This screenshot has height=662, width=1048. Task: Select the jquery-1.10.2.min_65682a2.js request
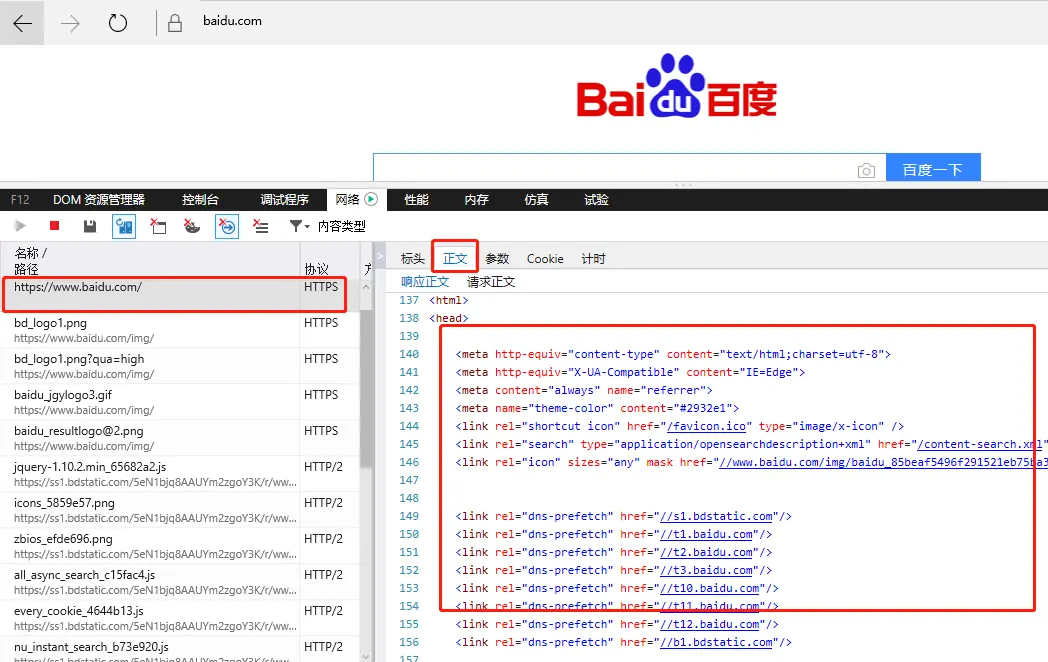point(180,474)
